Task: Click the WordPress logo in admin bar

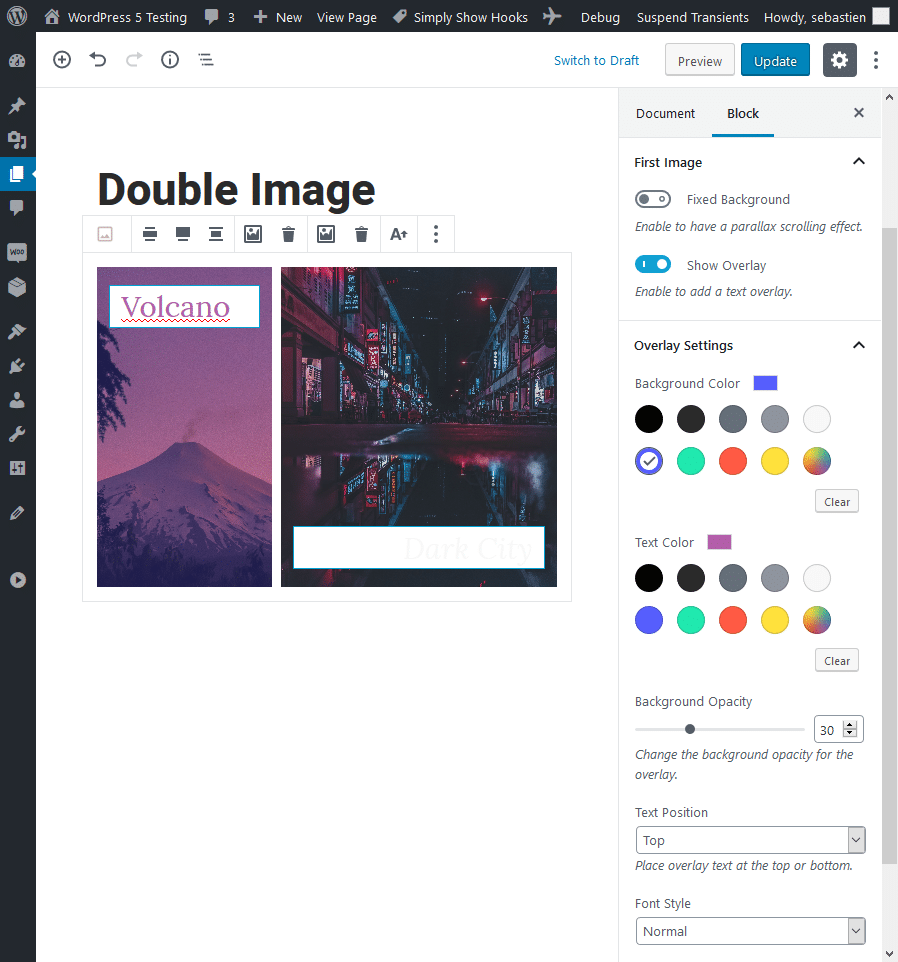Action: pos(17,16)
